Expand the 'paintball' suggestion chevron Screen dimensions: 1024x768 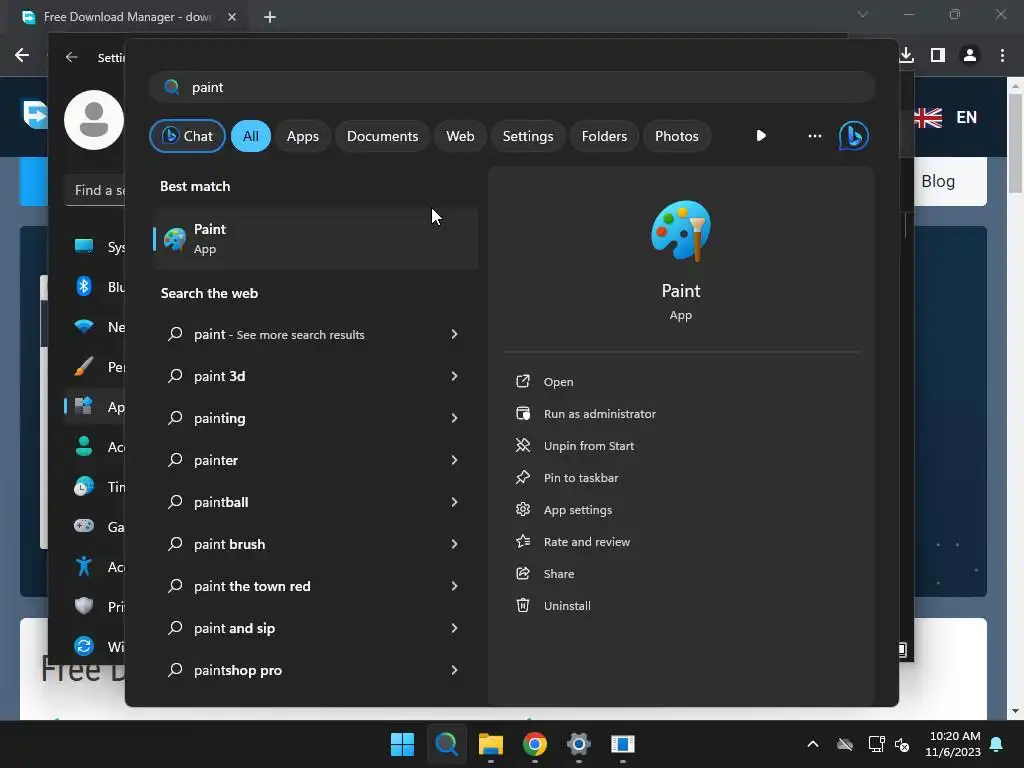[x=454, y=502]
